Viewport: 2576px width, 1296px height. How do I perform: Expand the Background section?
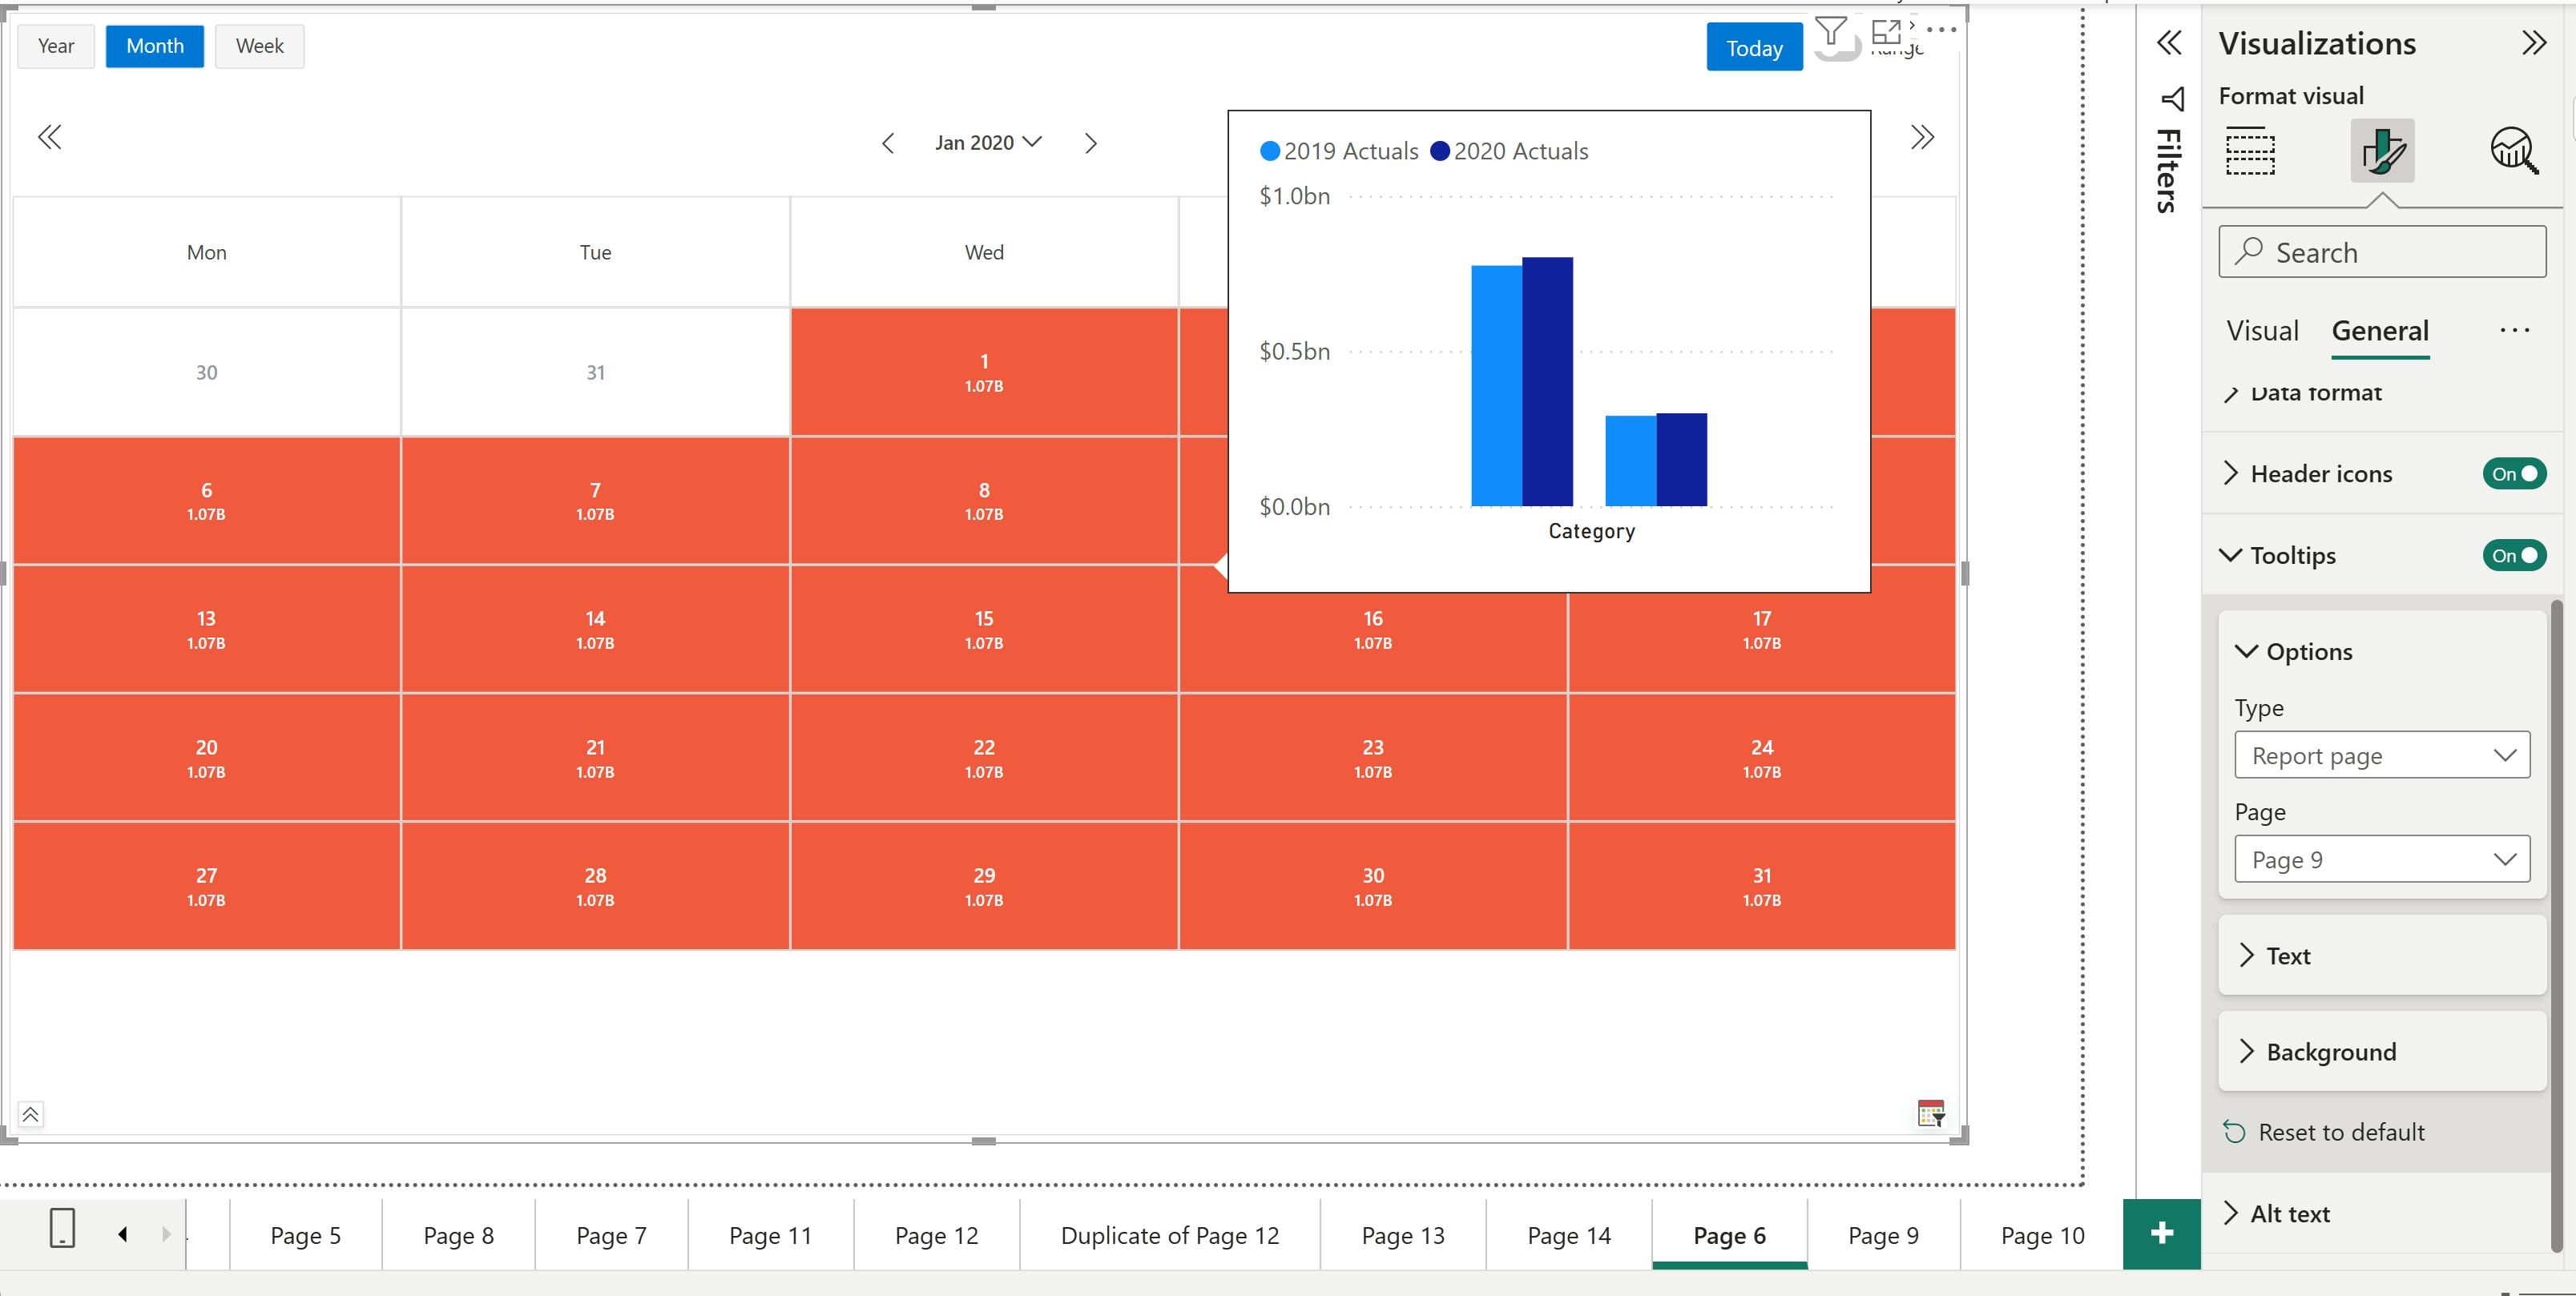point(2330,1052)
